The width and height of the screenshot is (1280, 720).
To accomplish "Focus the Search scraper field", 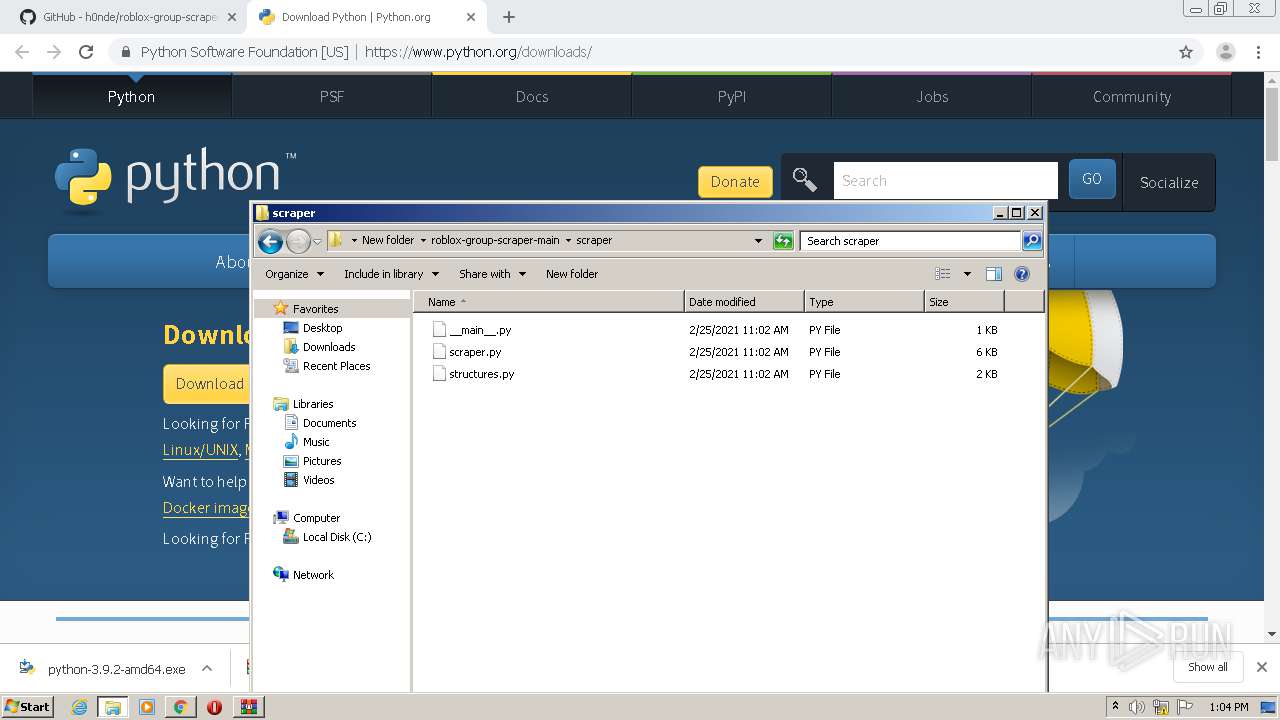I will (x=910, y=241).
